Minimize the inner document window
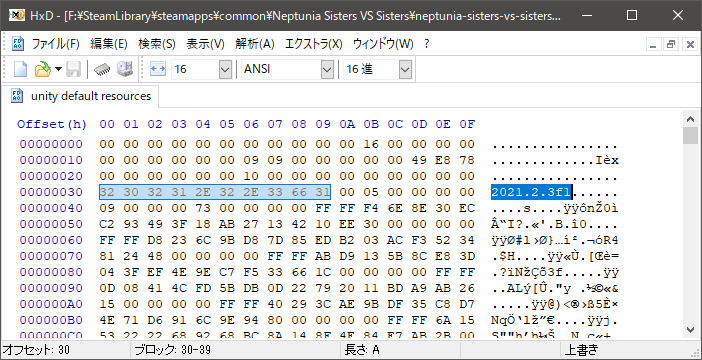The width and height of the screenshot is (702, 360). pyautogui.click(x=654, y=44)
